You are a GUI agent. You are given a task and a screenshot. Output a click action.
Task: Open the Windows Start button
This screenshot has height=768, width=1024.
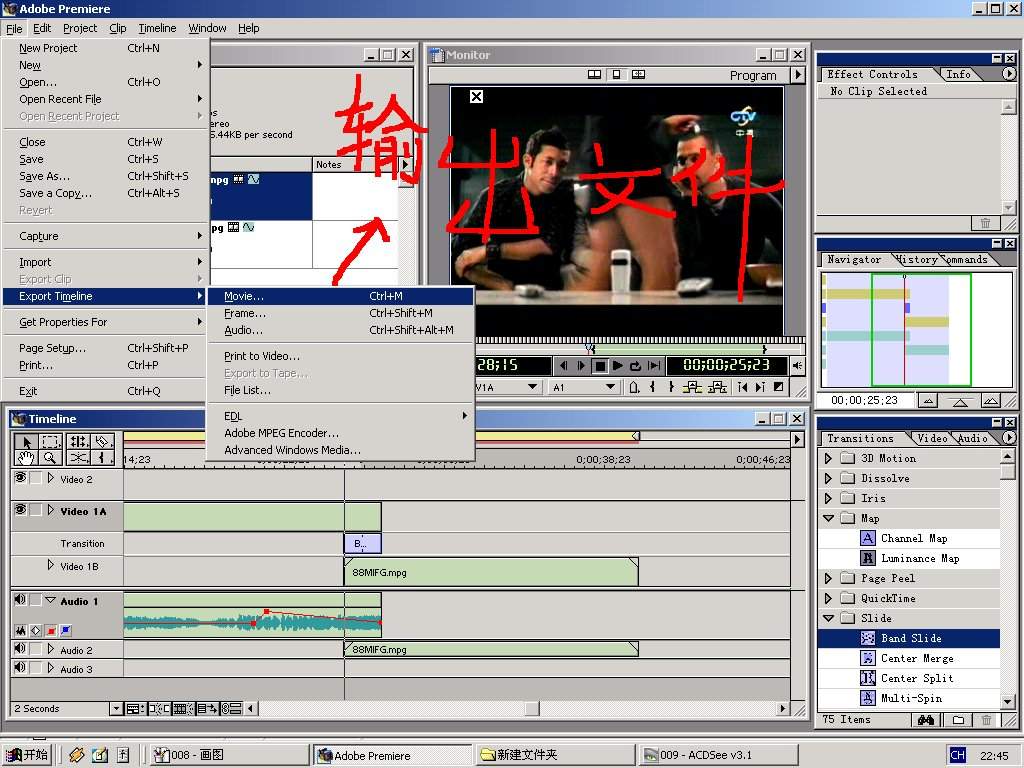[x=27, y=755]
